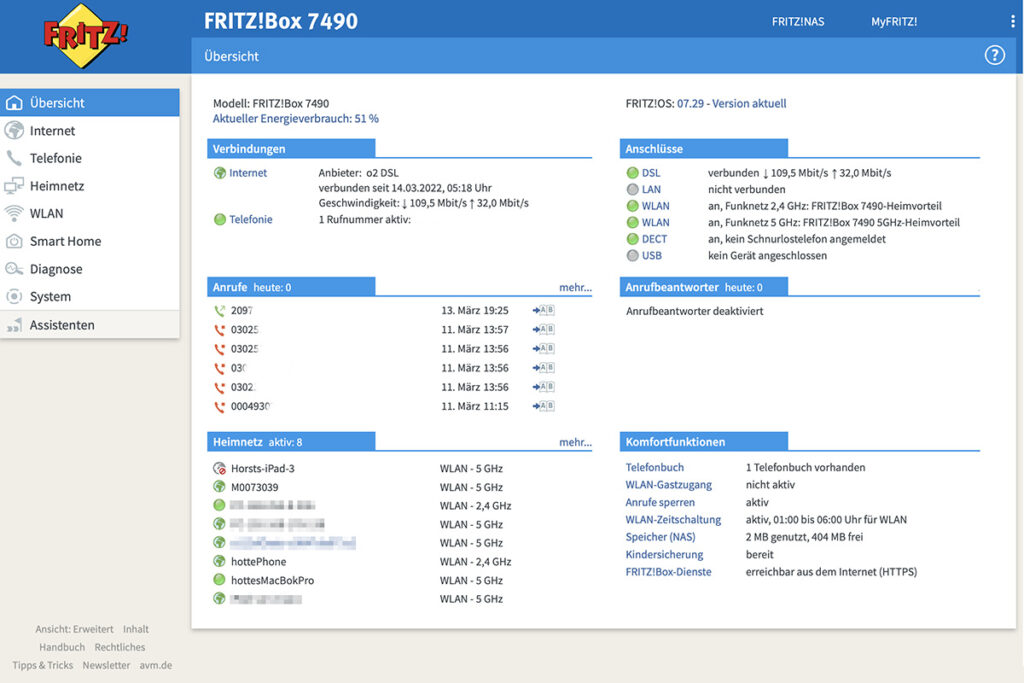Screen dimensions: 1024x683
Task: Open the WLAN-Gastzugang link
Action: (x=669, y=485)
